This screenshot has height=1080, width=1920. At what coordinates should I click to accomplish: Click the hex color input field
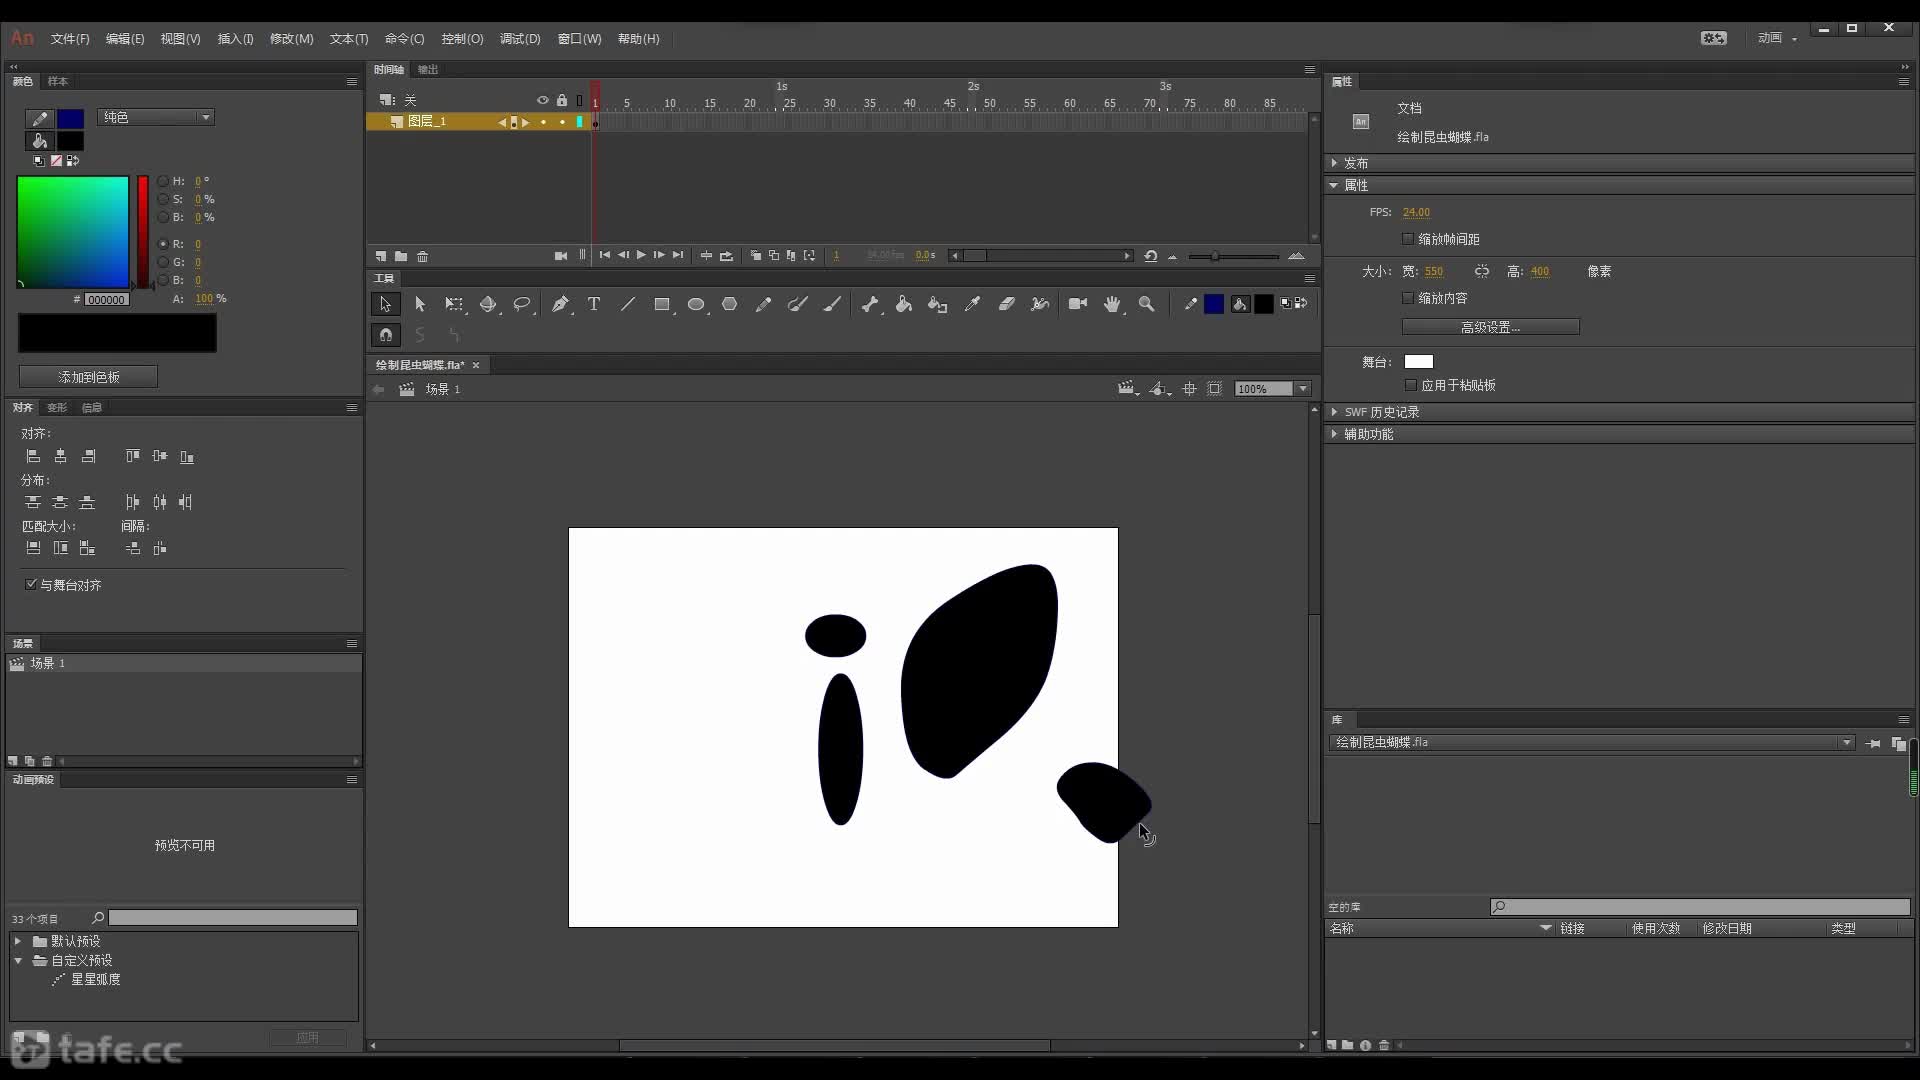point(106,299)
